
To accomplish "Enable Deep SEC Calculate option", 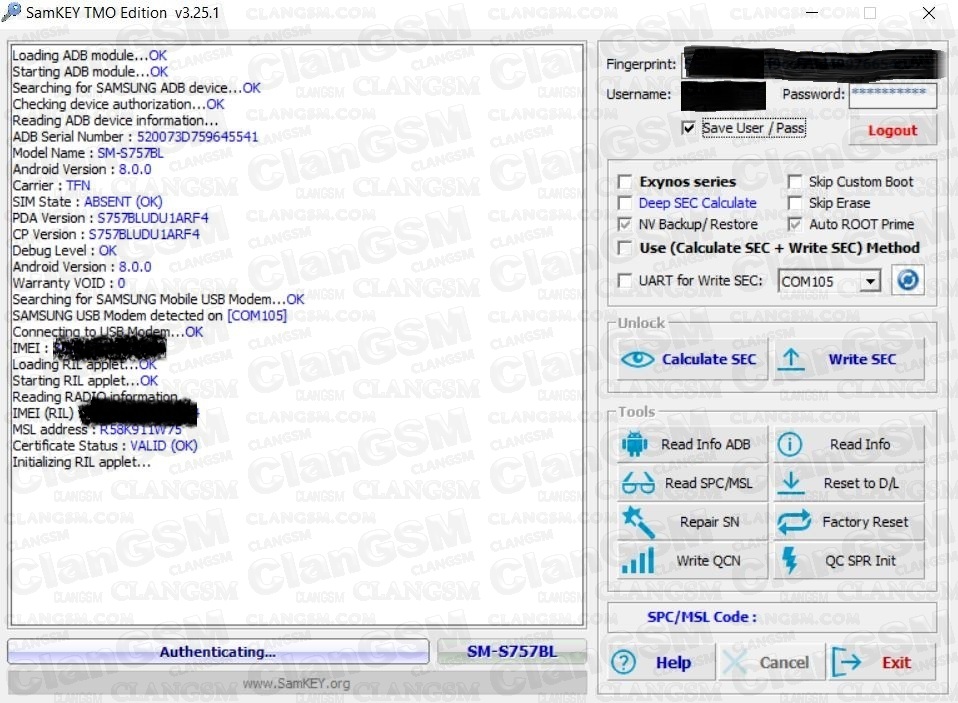I will coord(625,203).
